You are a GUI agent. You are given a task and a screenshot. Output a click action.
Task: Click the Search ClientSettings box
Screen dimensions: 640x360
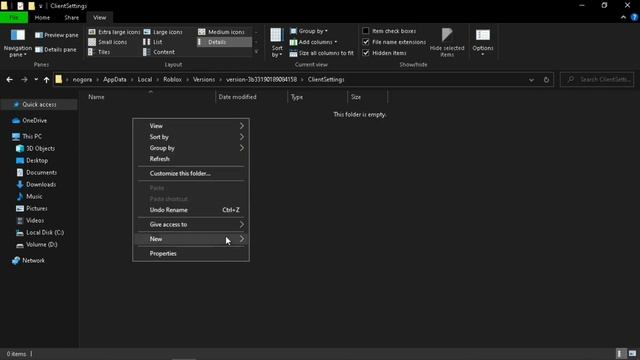click(x=598, y=80)
